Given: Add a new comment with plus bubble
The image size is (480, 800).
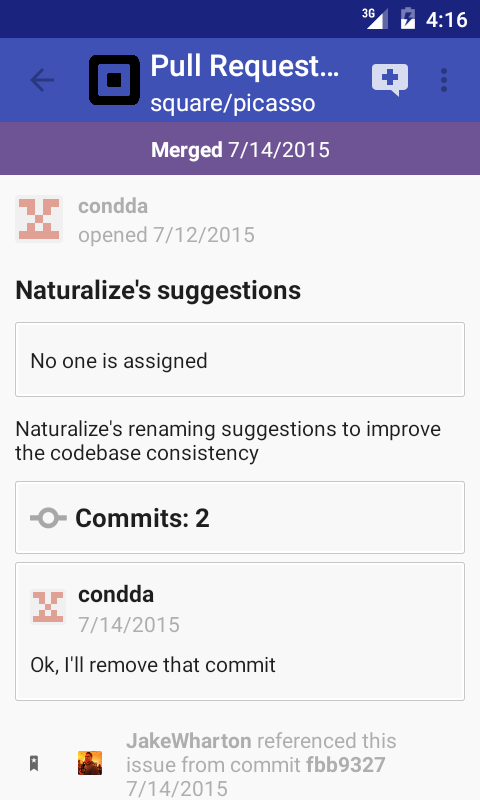Looking at the screenshot, I should pyautogui.click(x=390, y=80).
